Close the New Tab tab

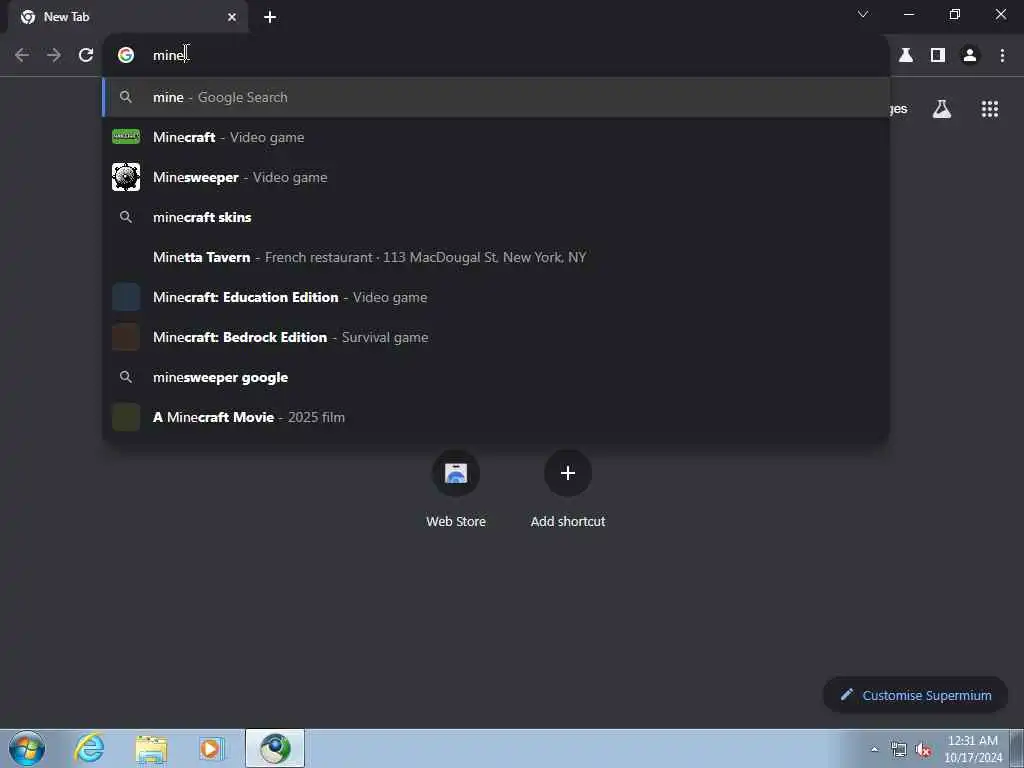pyautogui.click(x=232, y=17)
